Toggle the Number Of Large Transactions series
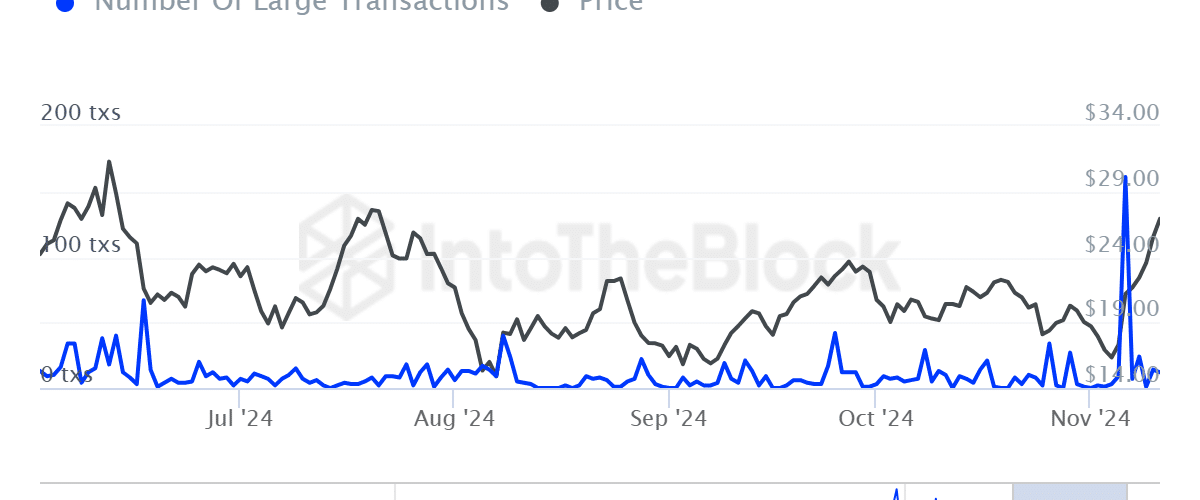 (x=300, y=4)
